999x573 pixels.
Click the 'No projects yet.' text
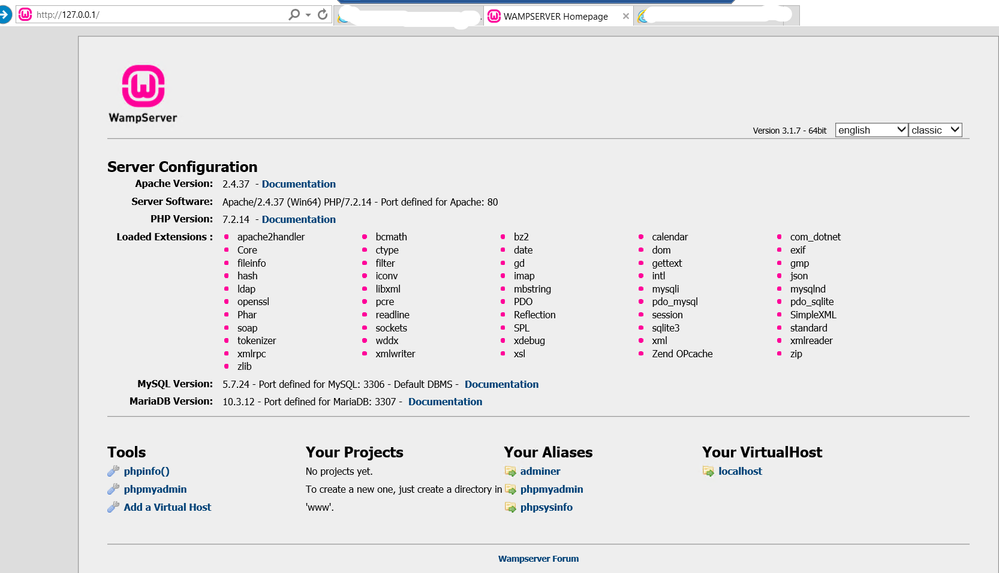pyautogui.click(x=339, y=471)
